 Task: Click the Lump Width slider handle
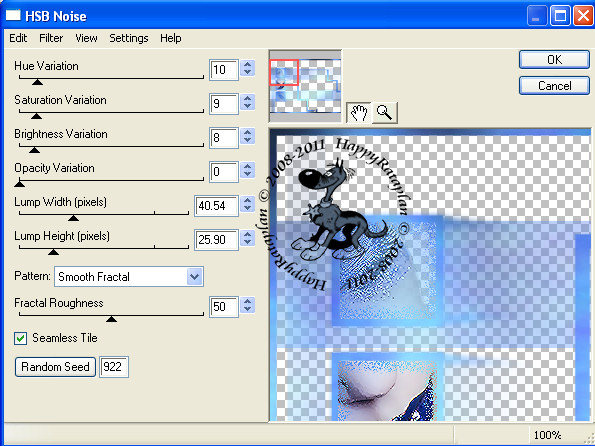tap(73, 218)
